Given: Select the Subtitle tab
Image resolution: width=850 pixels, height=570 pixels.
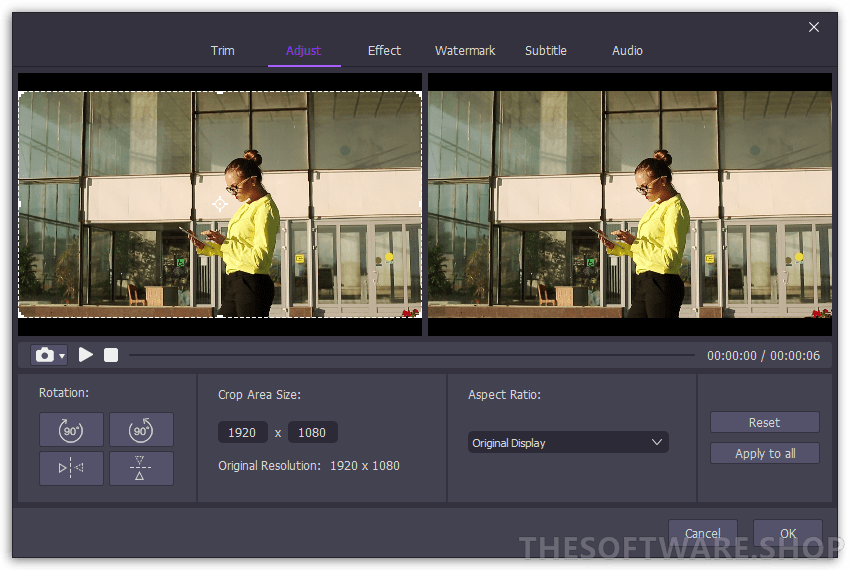Looking at the screenshot, I should 546,51.
